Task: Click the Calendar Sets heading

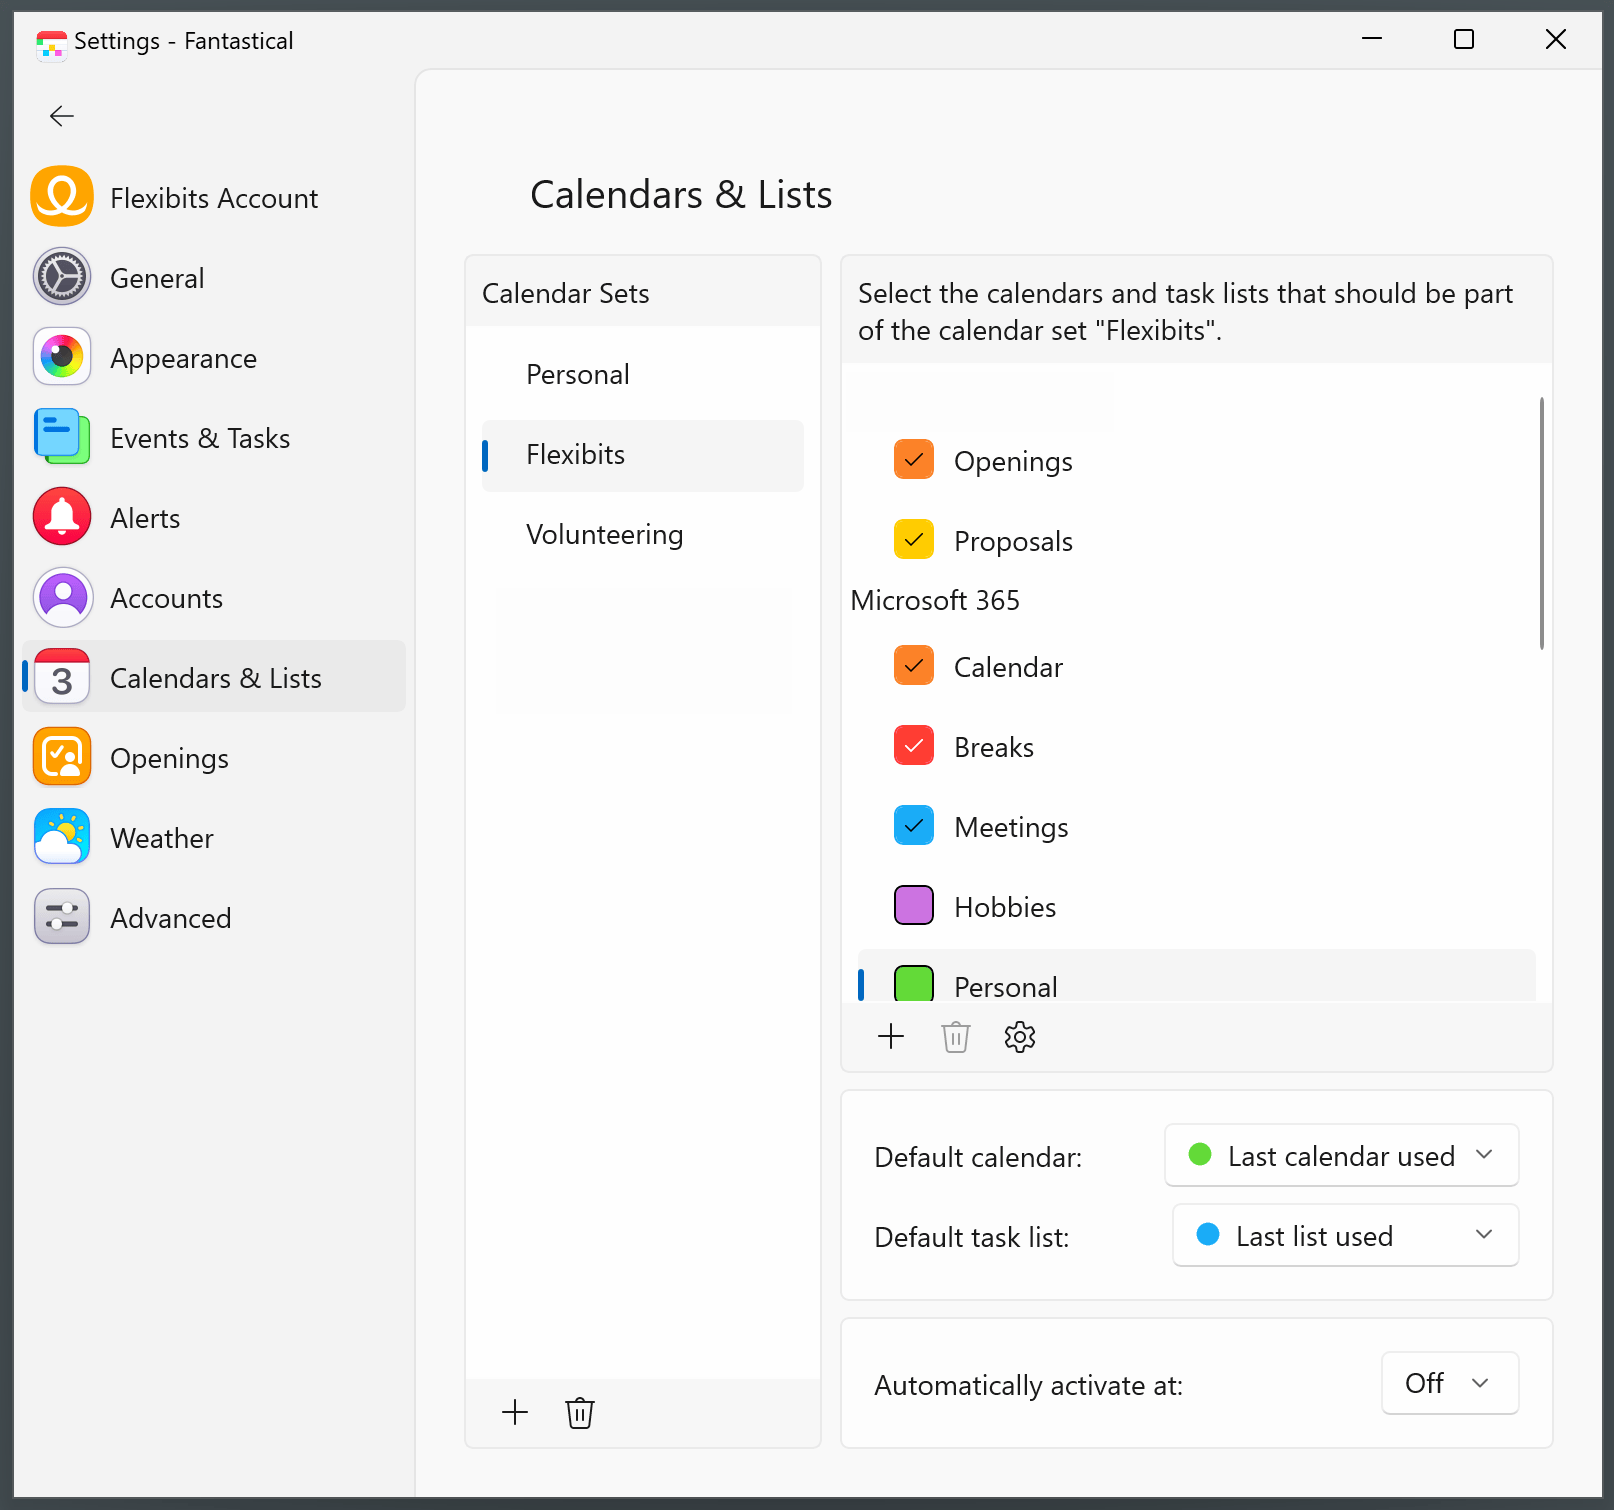Action: pyautogui.click(x=566, y=293)
